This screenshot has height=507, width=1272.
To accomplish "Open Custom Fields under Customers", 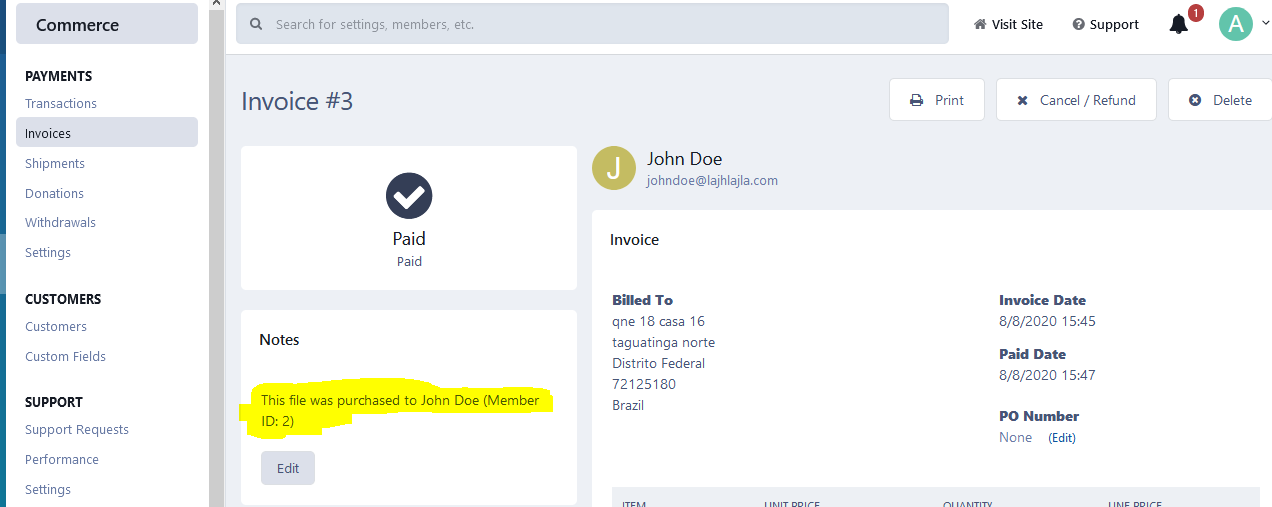I will pos(65,356).
